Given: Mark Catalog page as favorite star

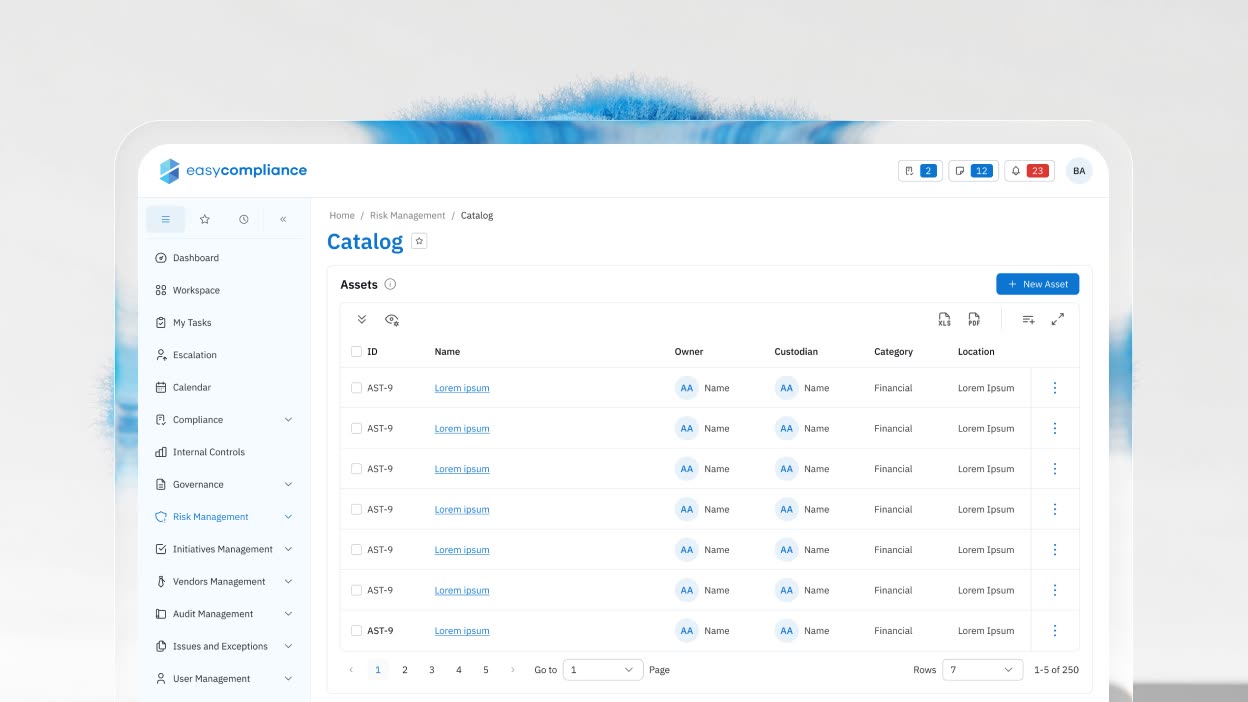Looking at the screenshot, I should [x=419, y=241].
